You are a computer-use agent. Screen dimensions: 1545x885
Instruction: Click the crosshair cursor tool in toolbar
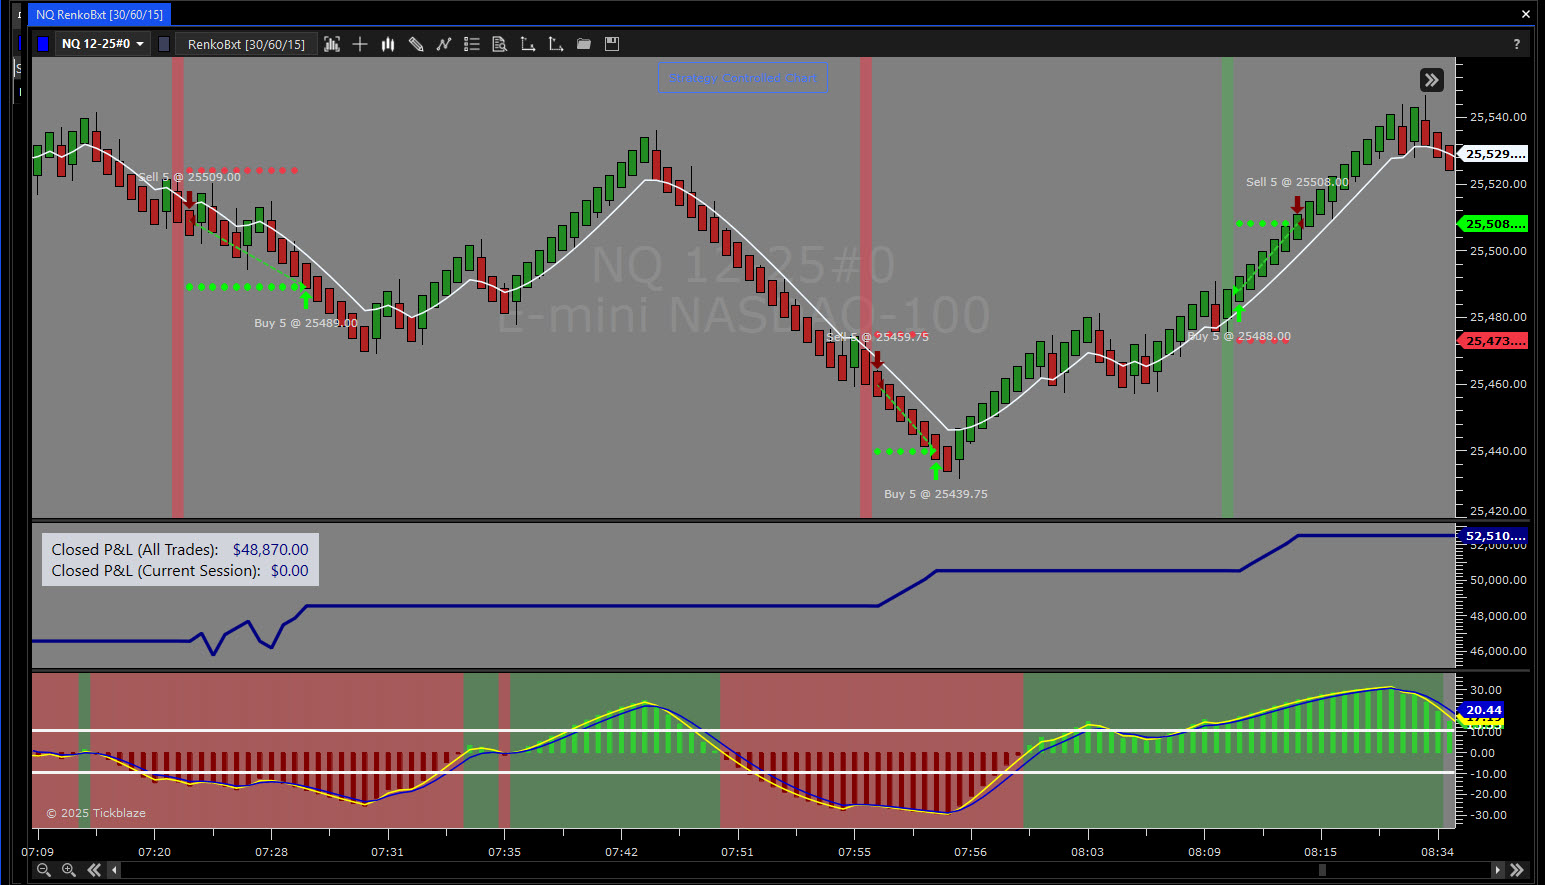pos(360,44)
